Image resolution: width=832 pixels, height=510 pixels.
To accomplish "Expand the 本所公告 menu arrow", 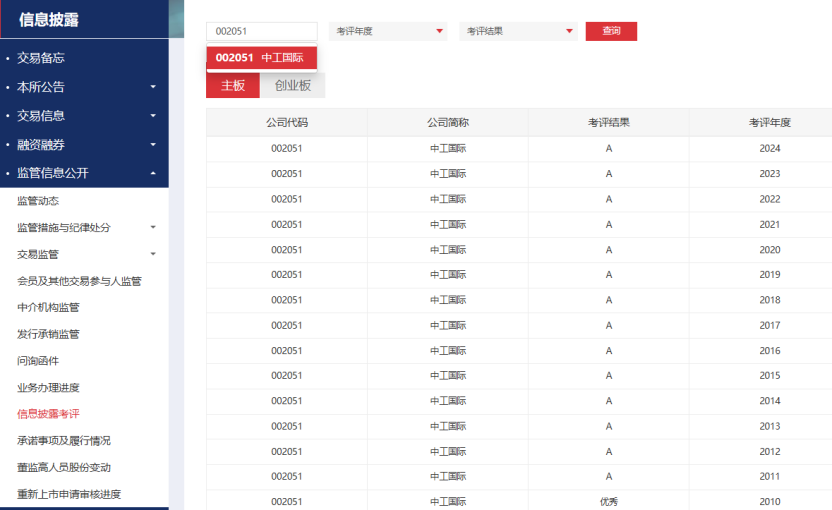I will [153, 87].
